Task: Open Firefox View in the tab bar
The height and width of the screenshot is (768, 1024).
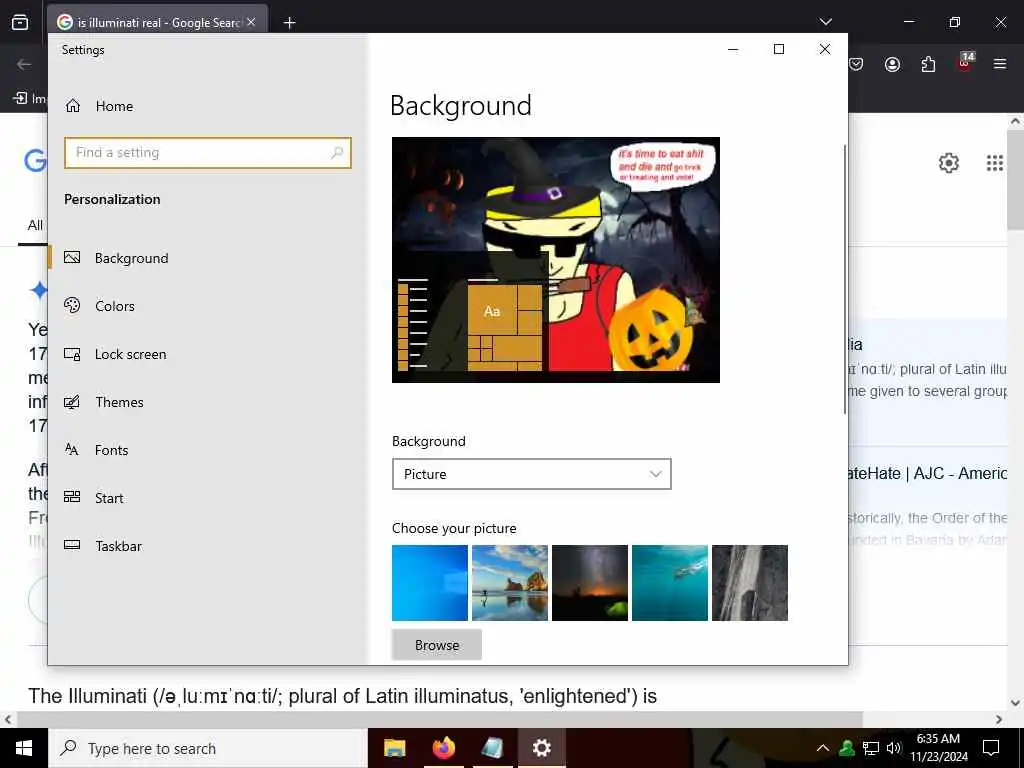Action: 20,22
